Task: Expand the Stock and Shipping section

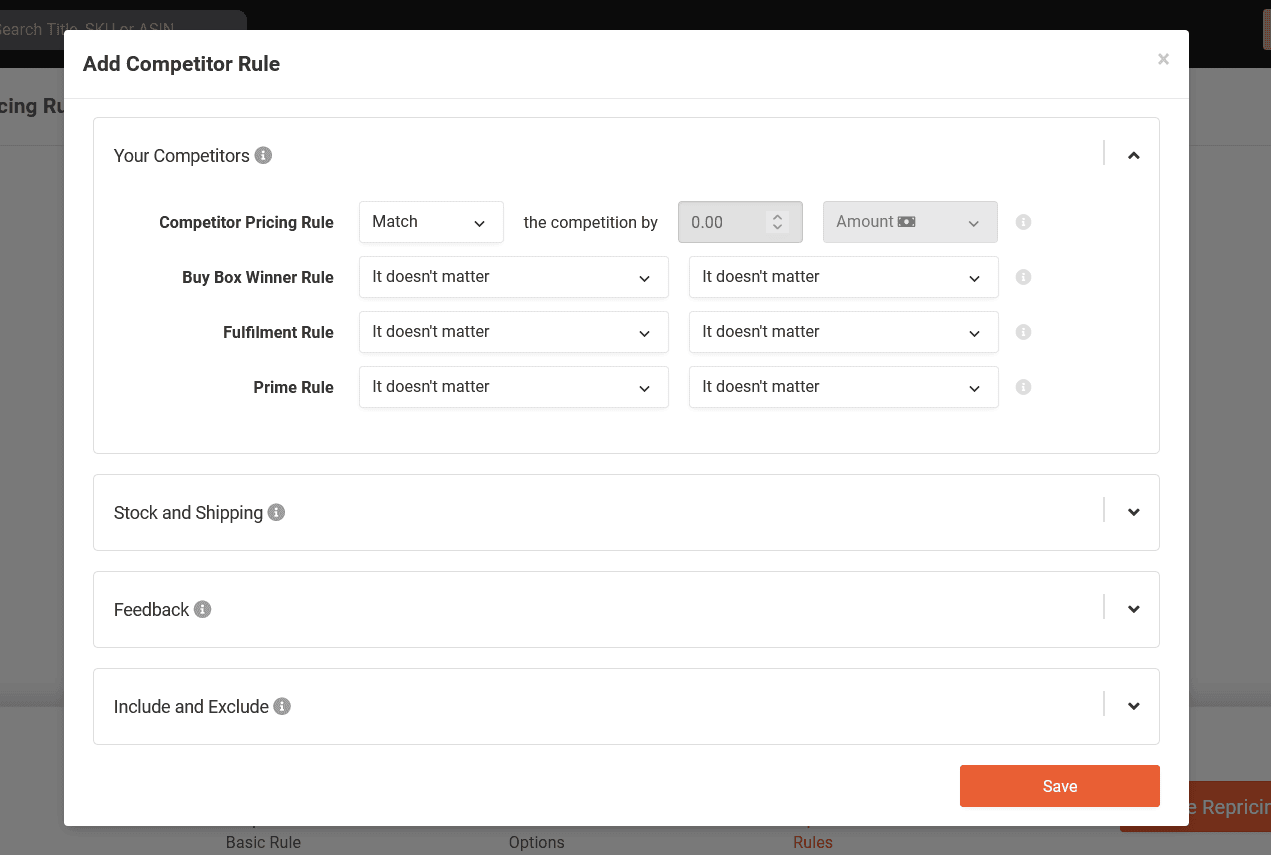Action: pyautogui.click(x=1133, y=511)
